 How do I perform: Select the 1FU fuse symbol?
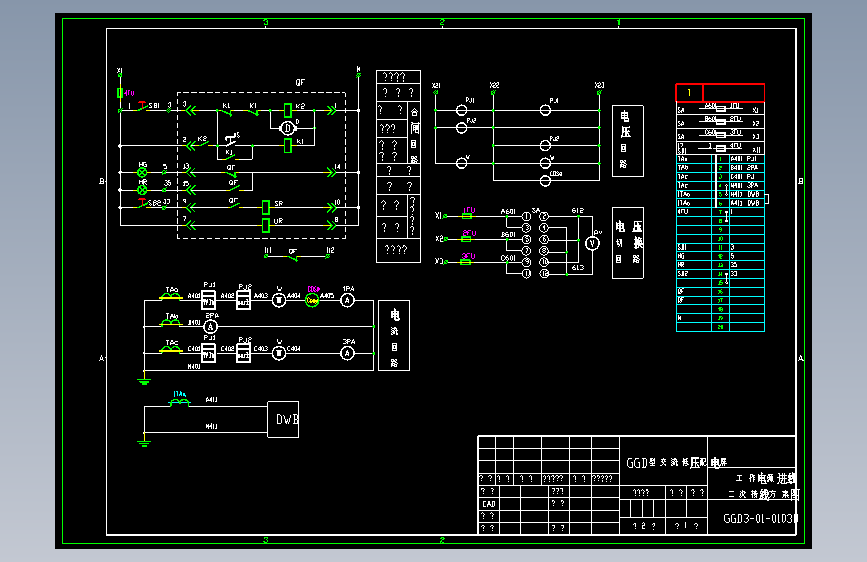(467, 216)
